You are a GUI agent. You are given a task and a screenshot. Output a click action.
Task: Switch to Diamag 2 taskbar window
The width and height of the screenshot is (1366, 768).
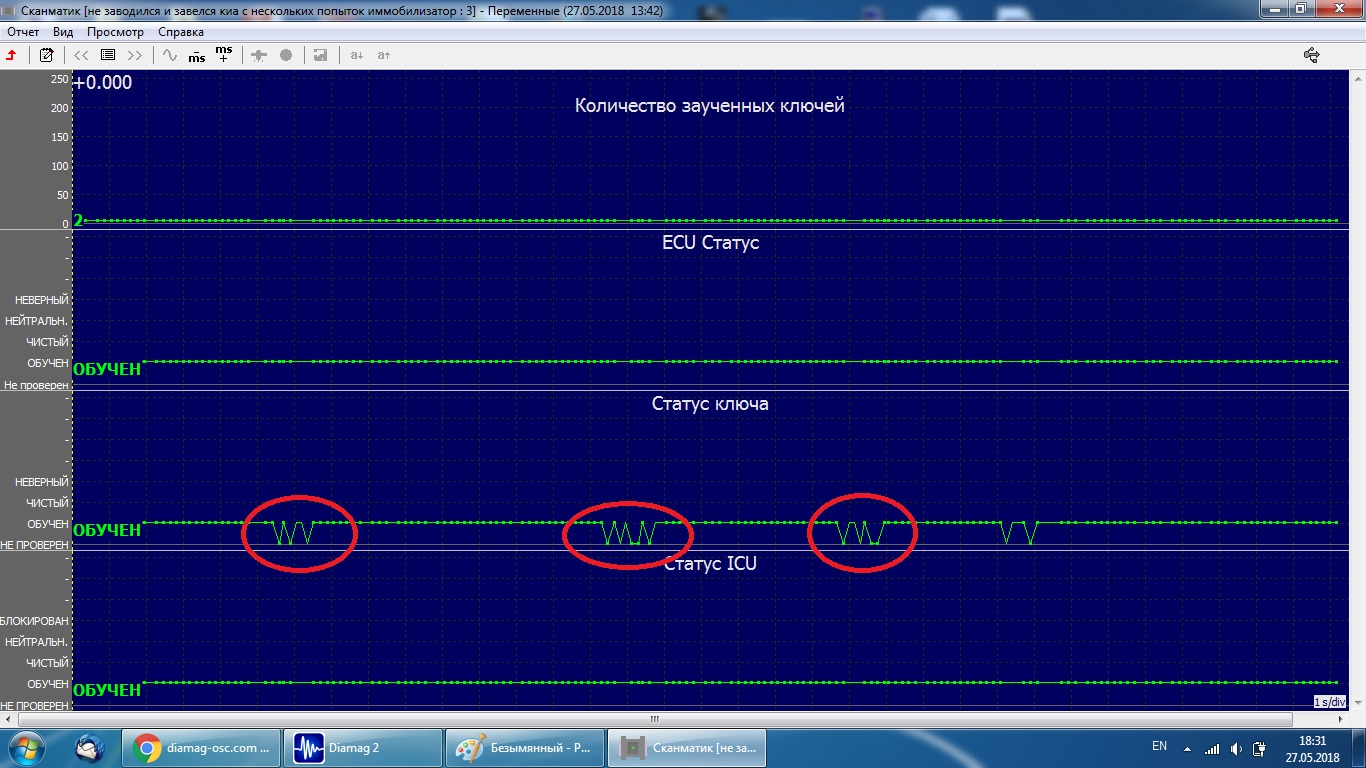pos(363,747)
